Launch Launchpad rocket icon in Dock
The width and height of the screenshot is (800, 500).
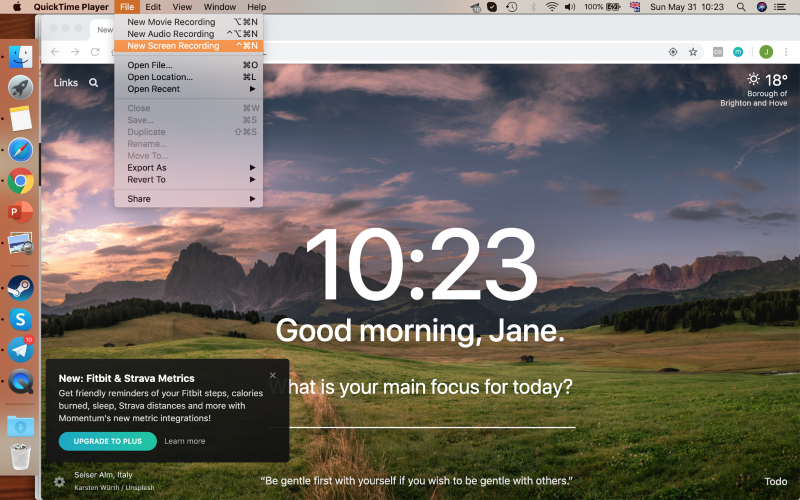coord(20,88)
